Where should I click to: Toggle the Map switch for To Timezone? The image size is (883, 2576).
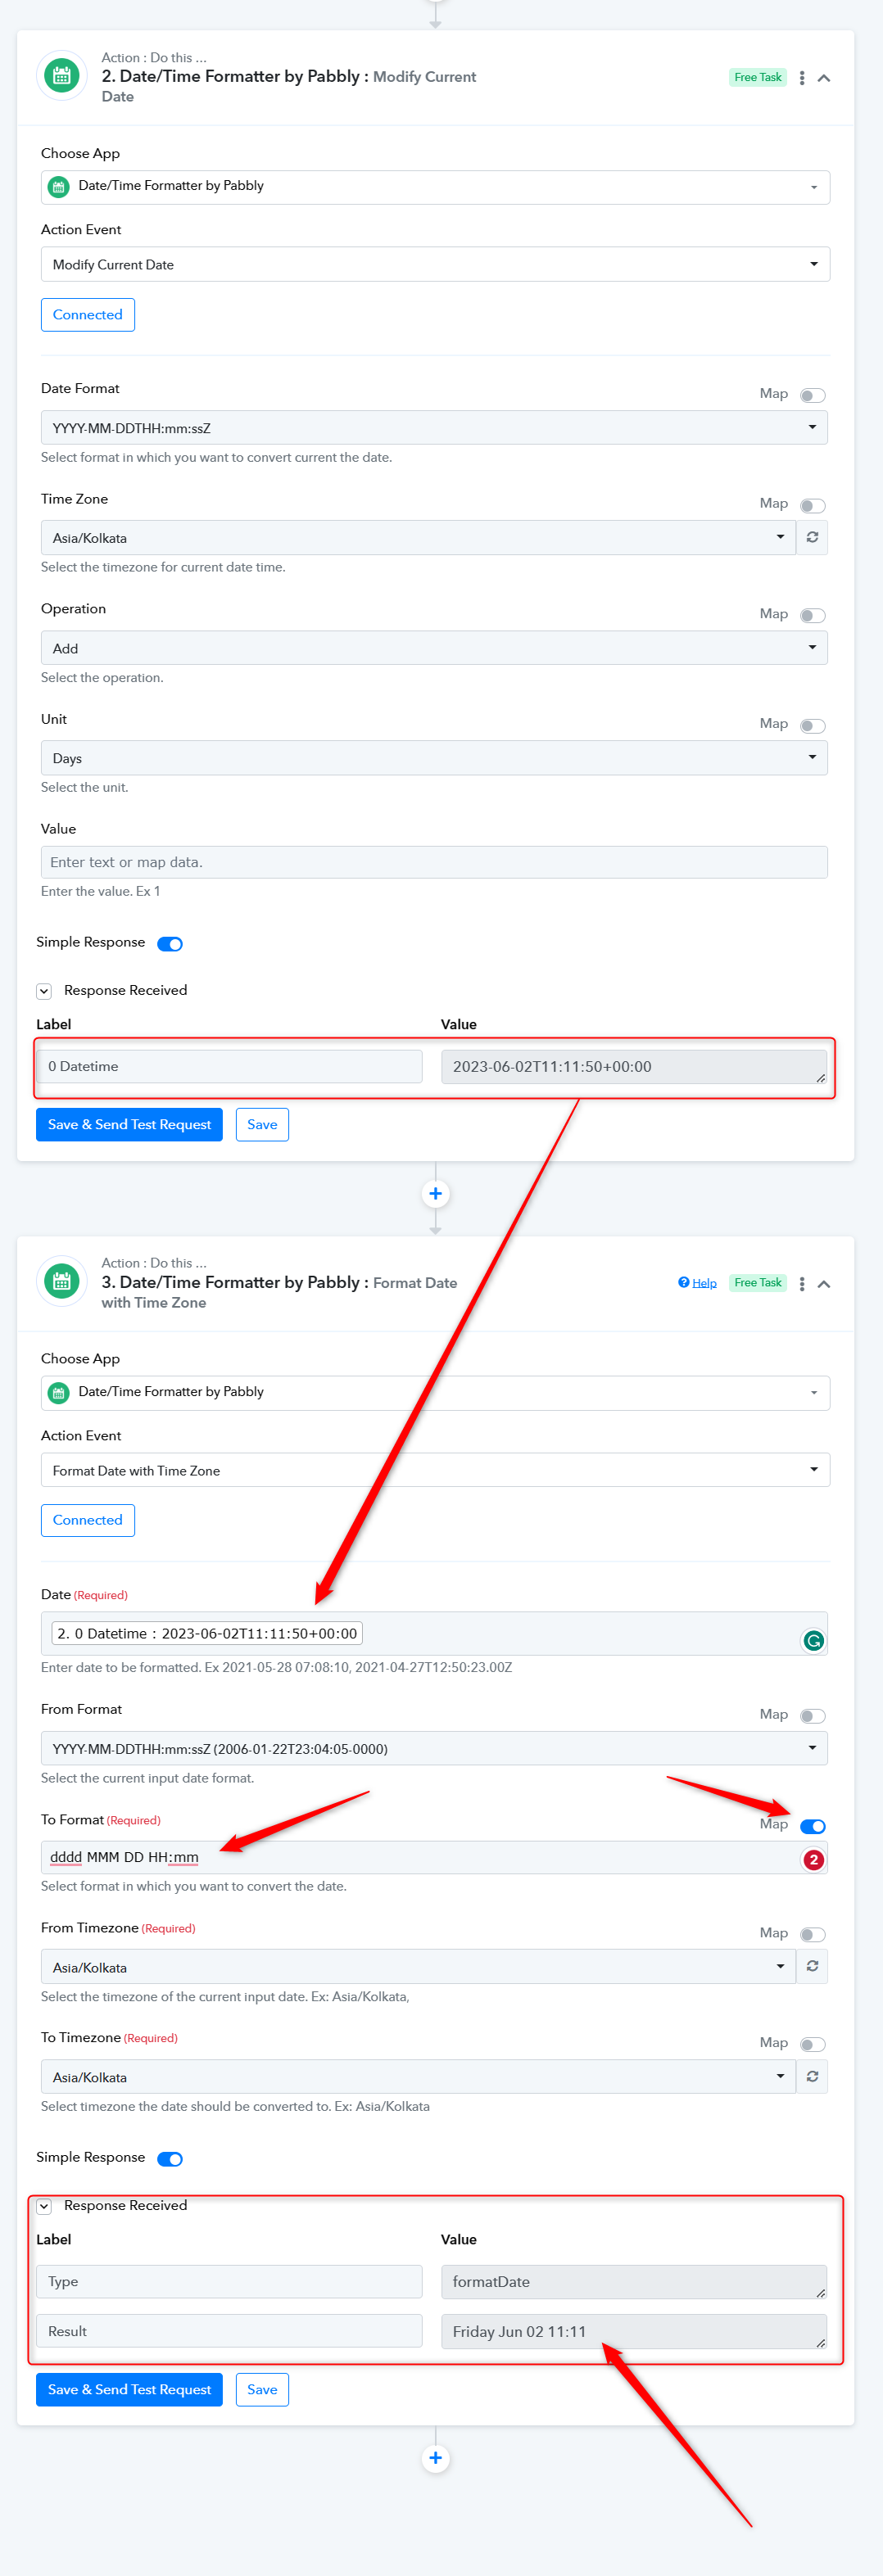813,2044
